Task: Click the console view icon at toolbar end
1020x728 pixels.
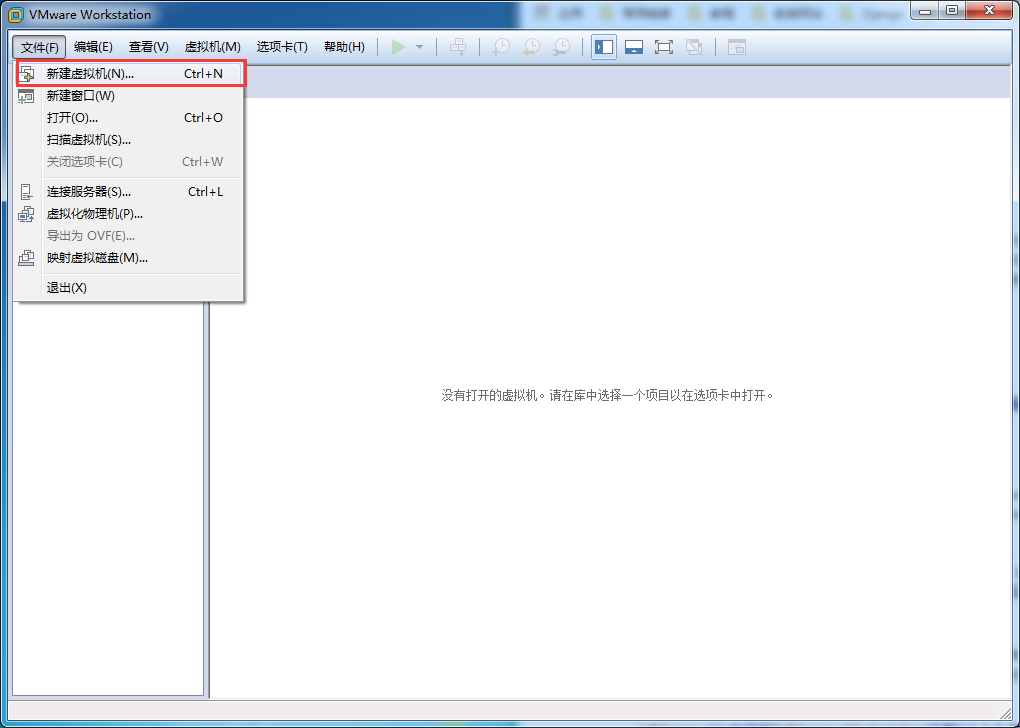Action: click(736, 47)
